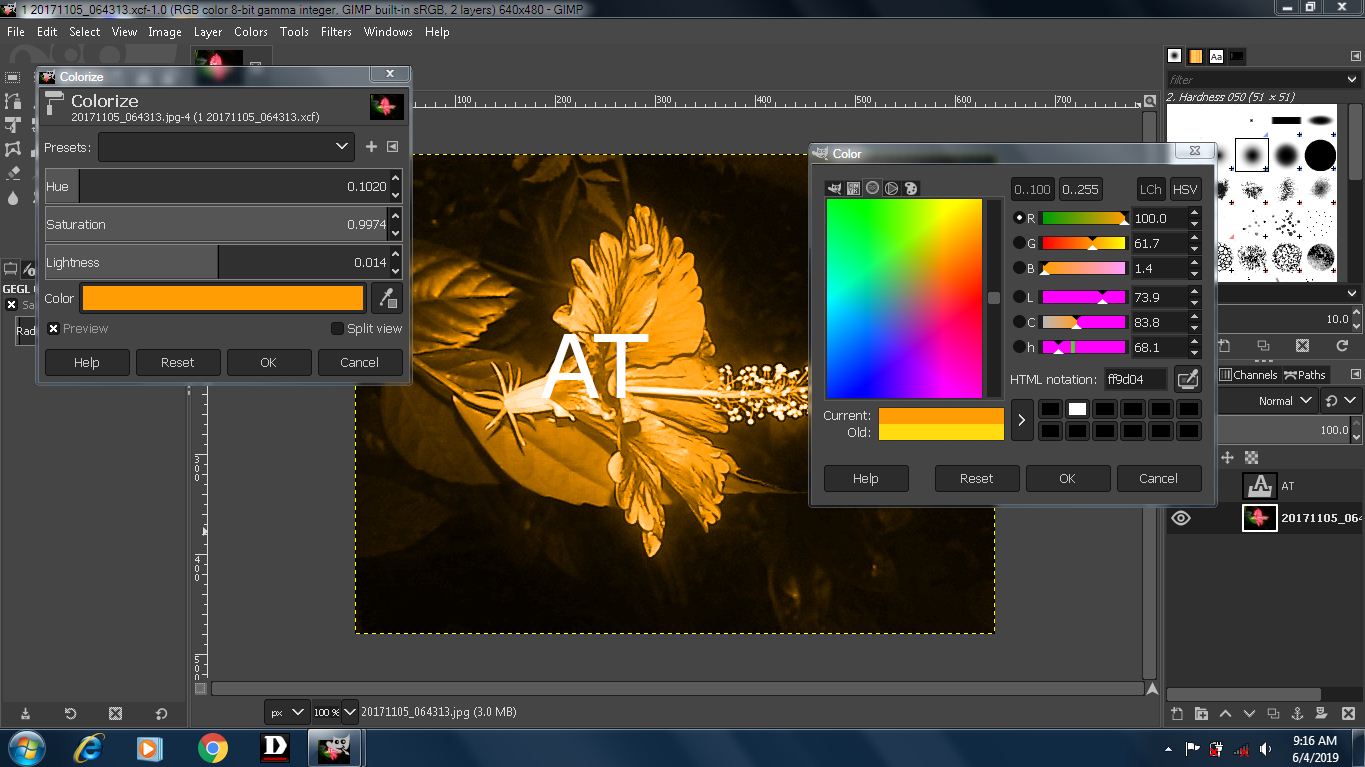1365x767 pixels.
Task: Open the Colors menu
Action: click(x=251, y=32)
